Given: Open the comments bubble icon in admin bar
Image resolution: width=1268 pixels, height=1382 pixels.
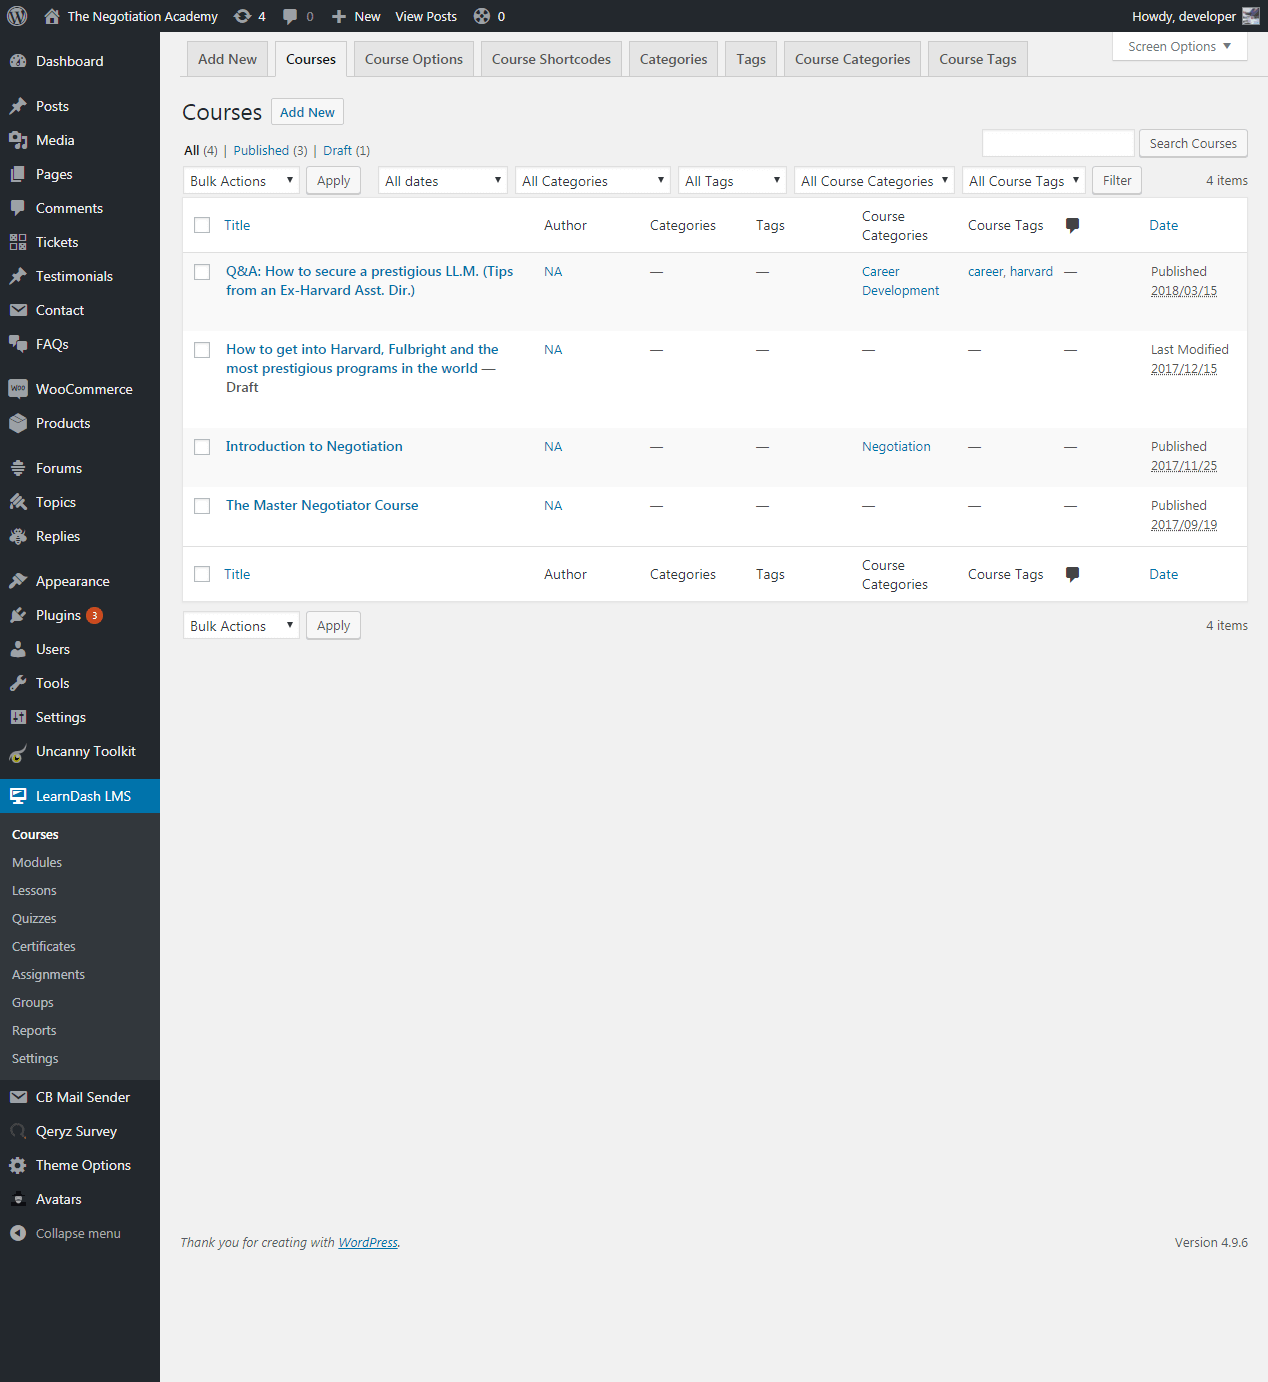Looking at the screenshot, I should click(x=290, y=16).
